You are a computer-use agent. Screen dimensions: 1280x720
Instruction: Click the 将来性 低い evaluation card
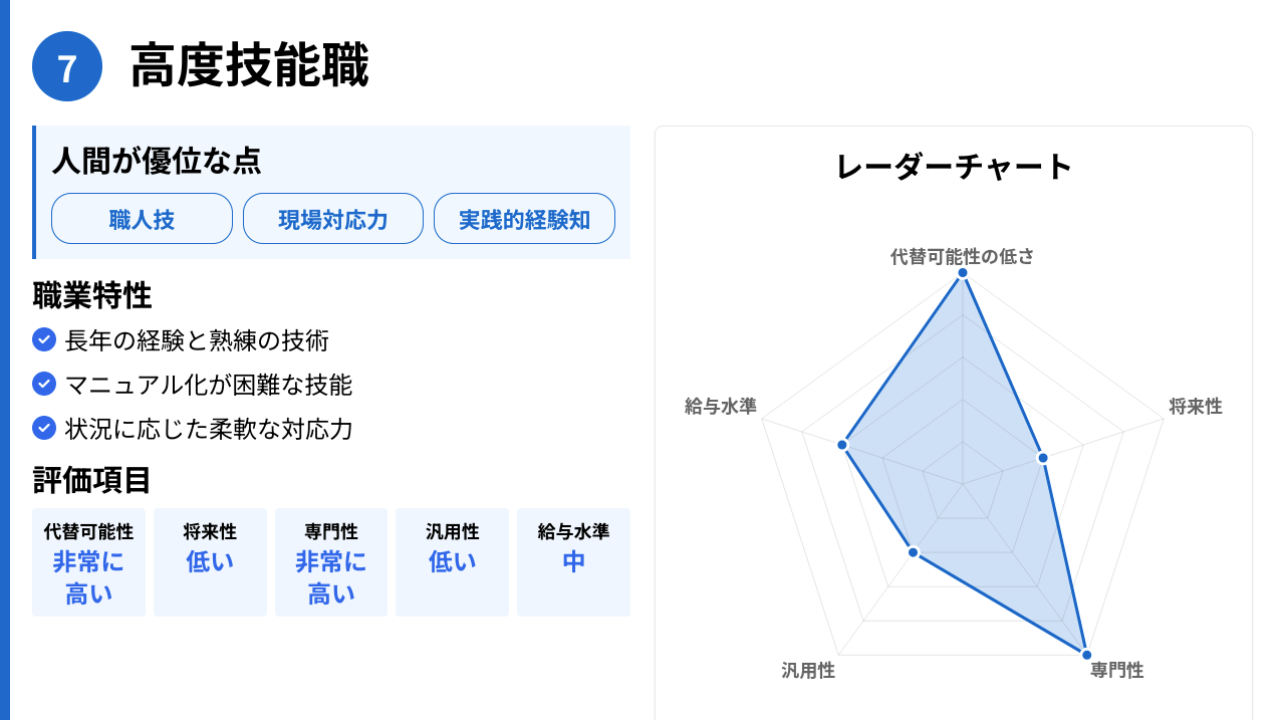coord(210,562)
